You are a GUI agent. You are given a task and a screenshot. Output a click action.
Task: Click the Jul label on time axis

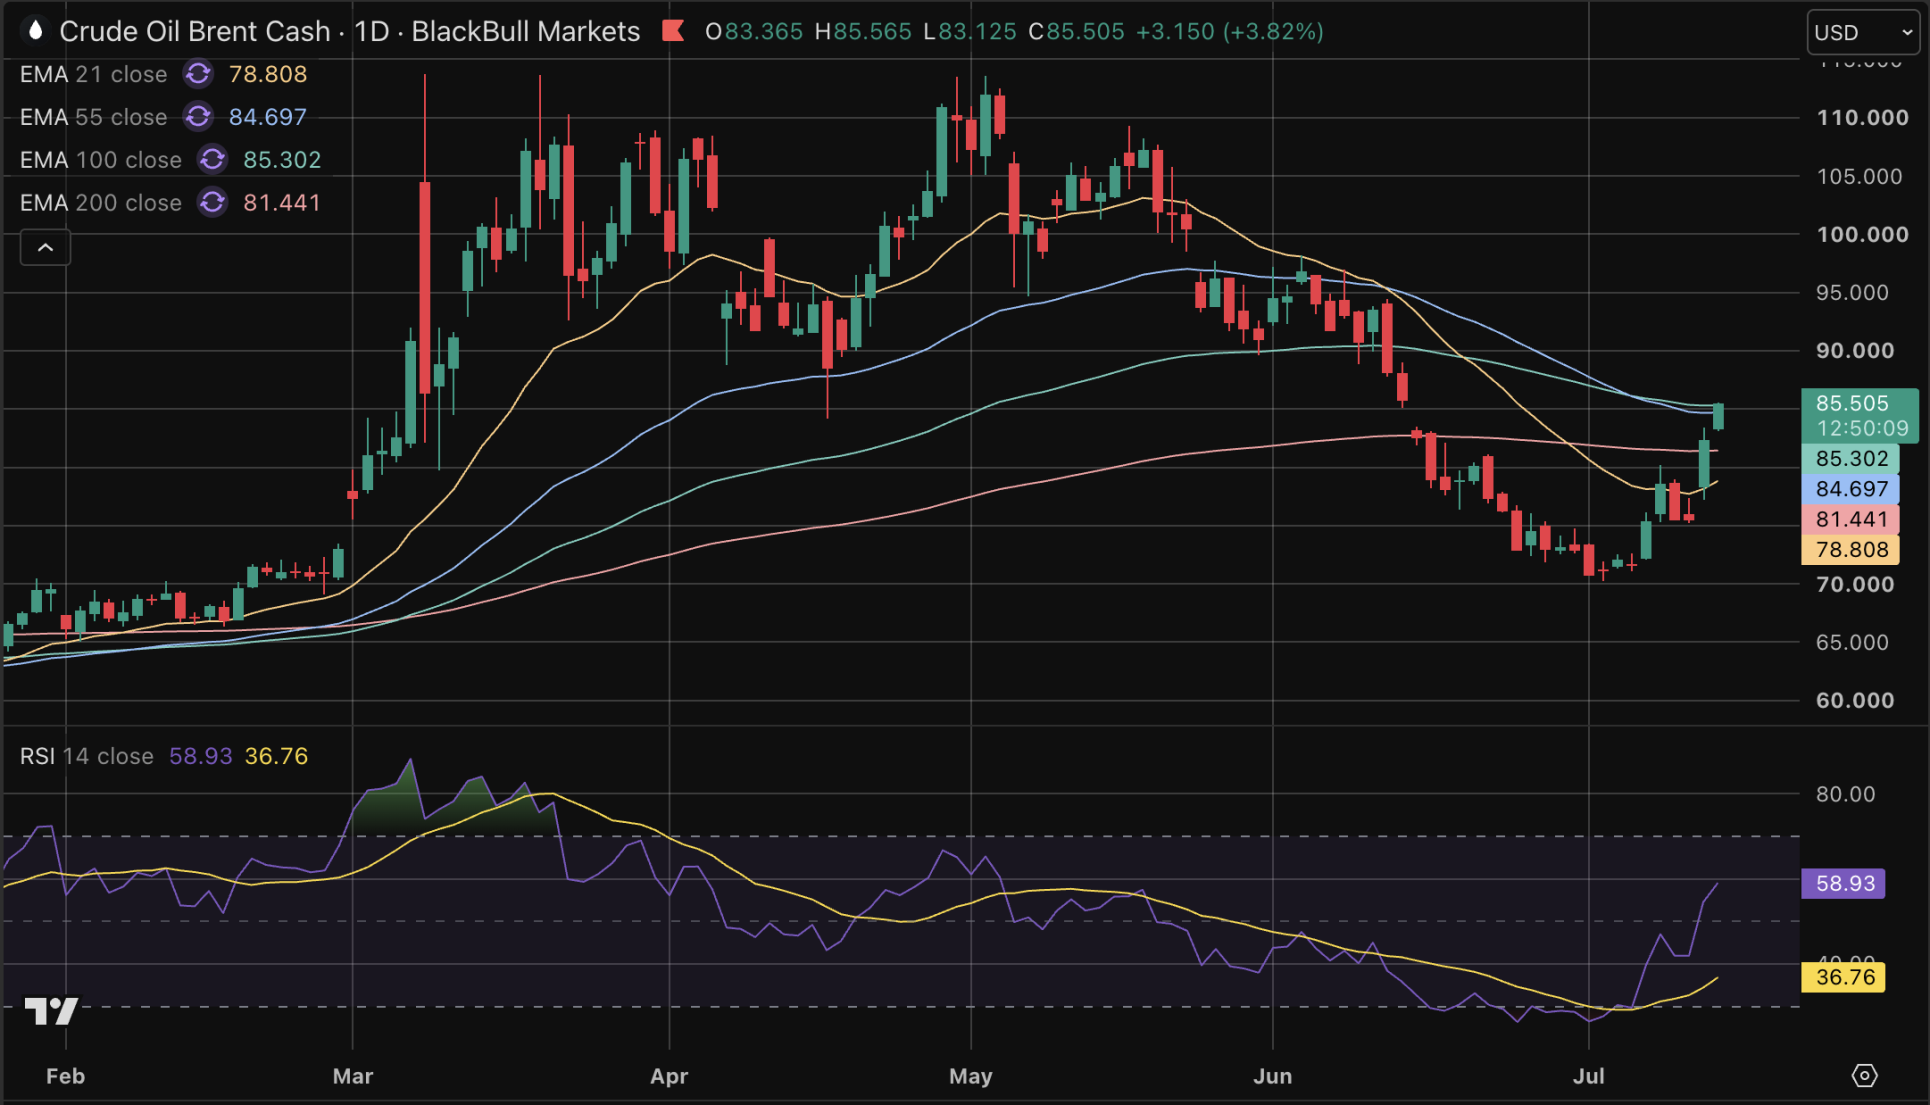[1588, 1076]
